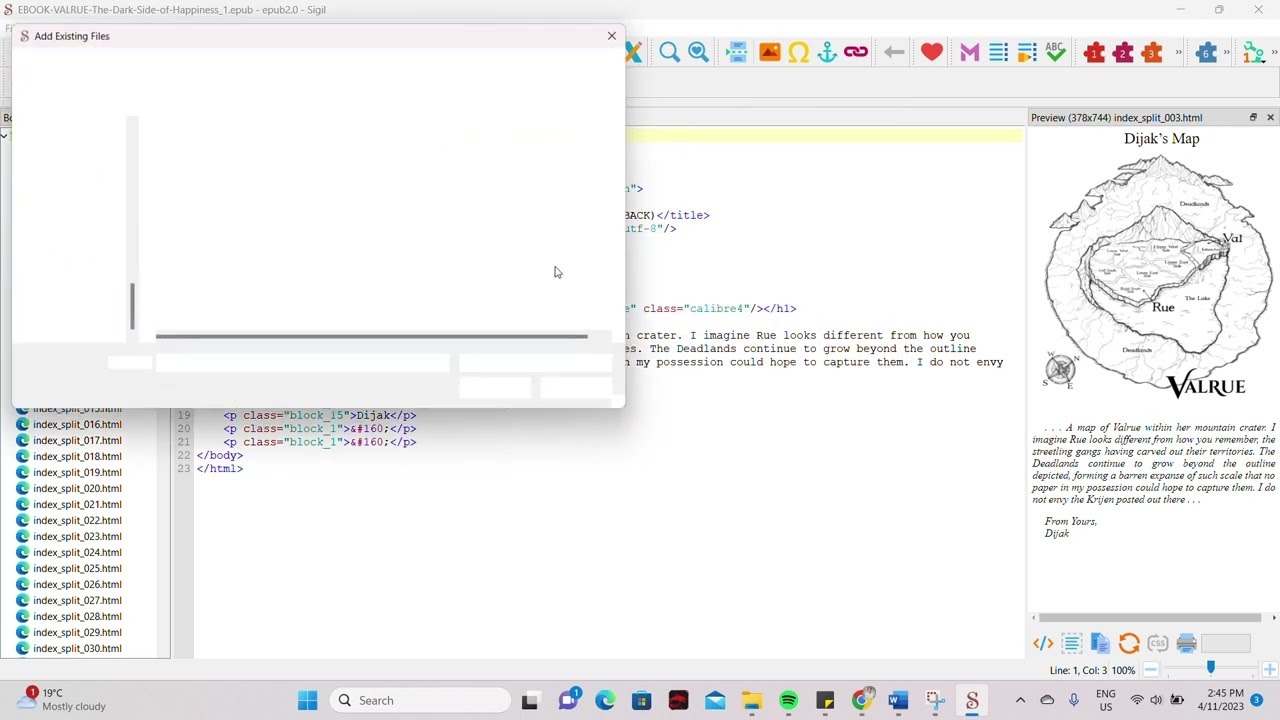Click Preview's orange Reload icon
1280x720 pixels.
[x=1129, y=644]
